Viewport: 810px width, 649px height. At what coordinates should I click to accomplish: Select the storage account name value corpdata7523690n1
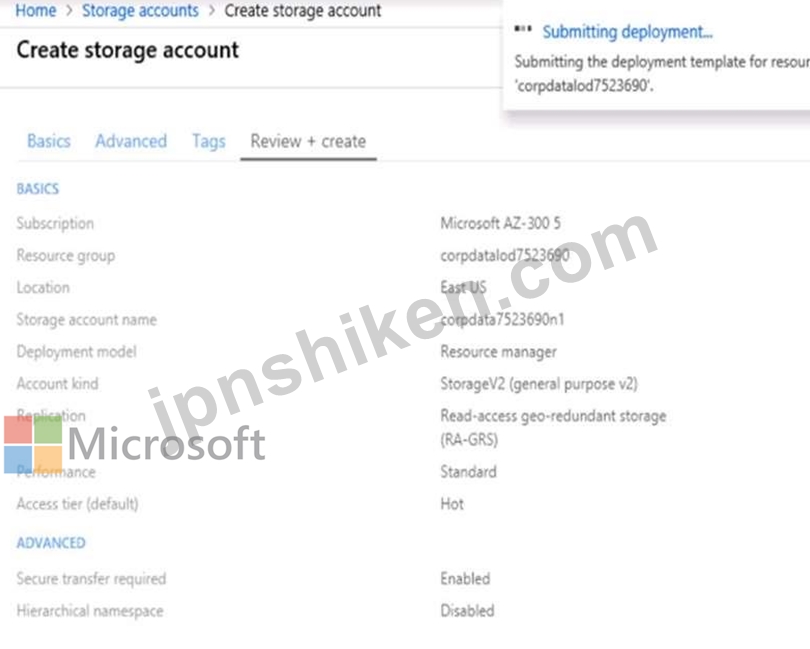502,320
